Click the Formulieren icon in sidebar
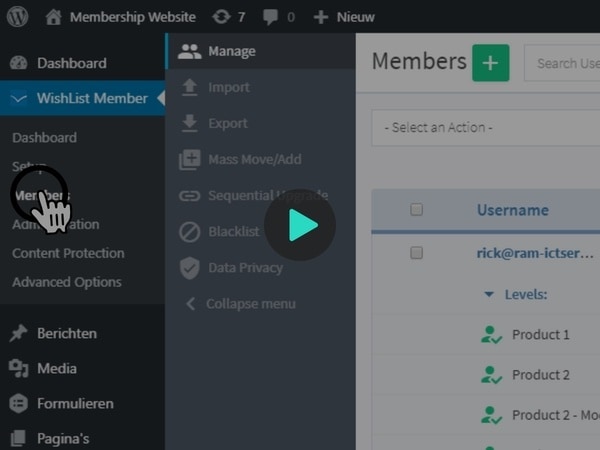Viewport: 600px width, 450px height. [18, 404]
